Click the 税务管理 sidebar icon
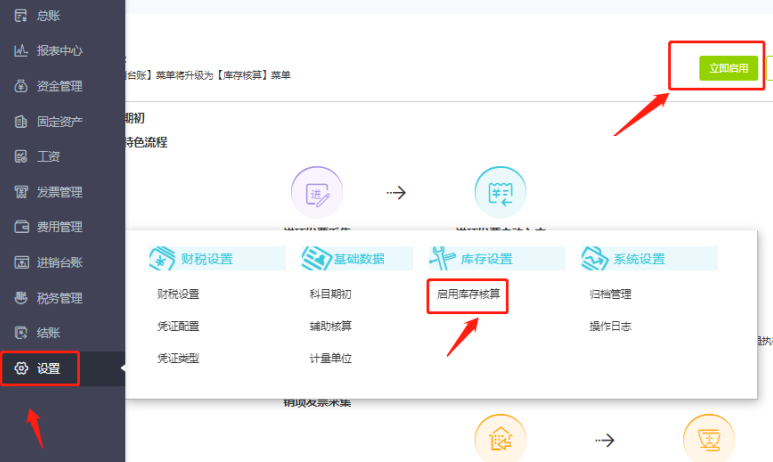Image resolution: width=773 pixels, height=462 pixels. (21, 298)
